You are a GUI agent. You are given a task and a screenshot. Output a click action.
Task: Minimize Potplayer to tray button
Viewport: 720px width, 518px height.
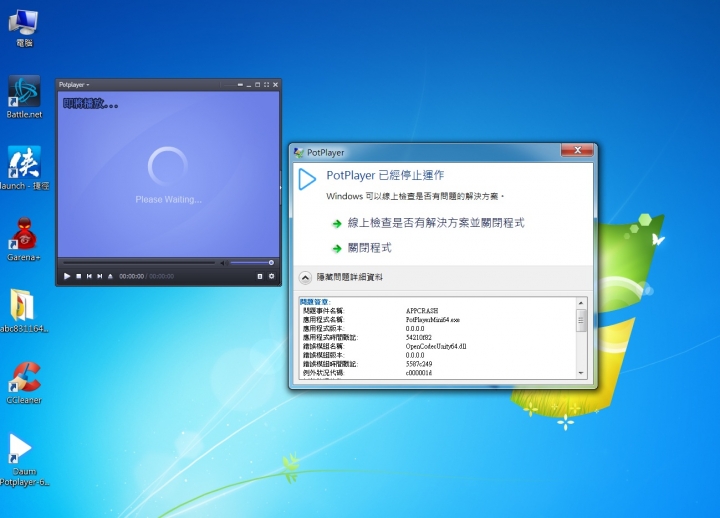[240, 84]
